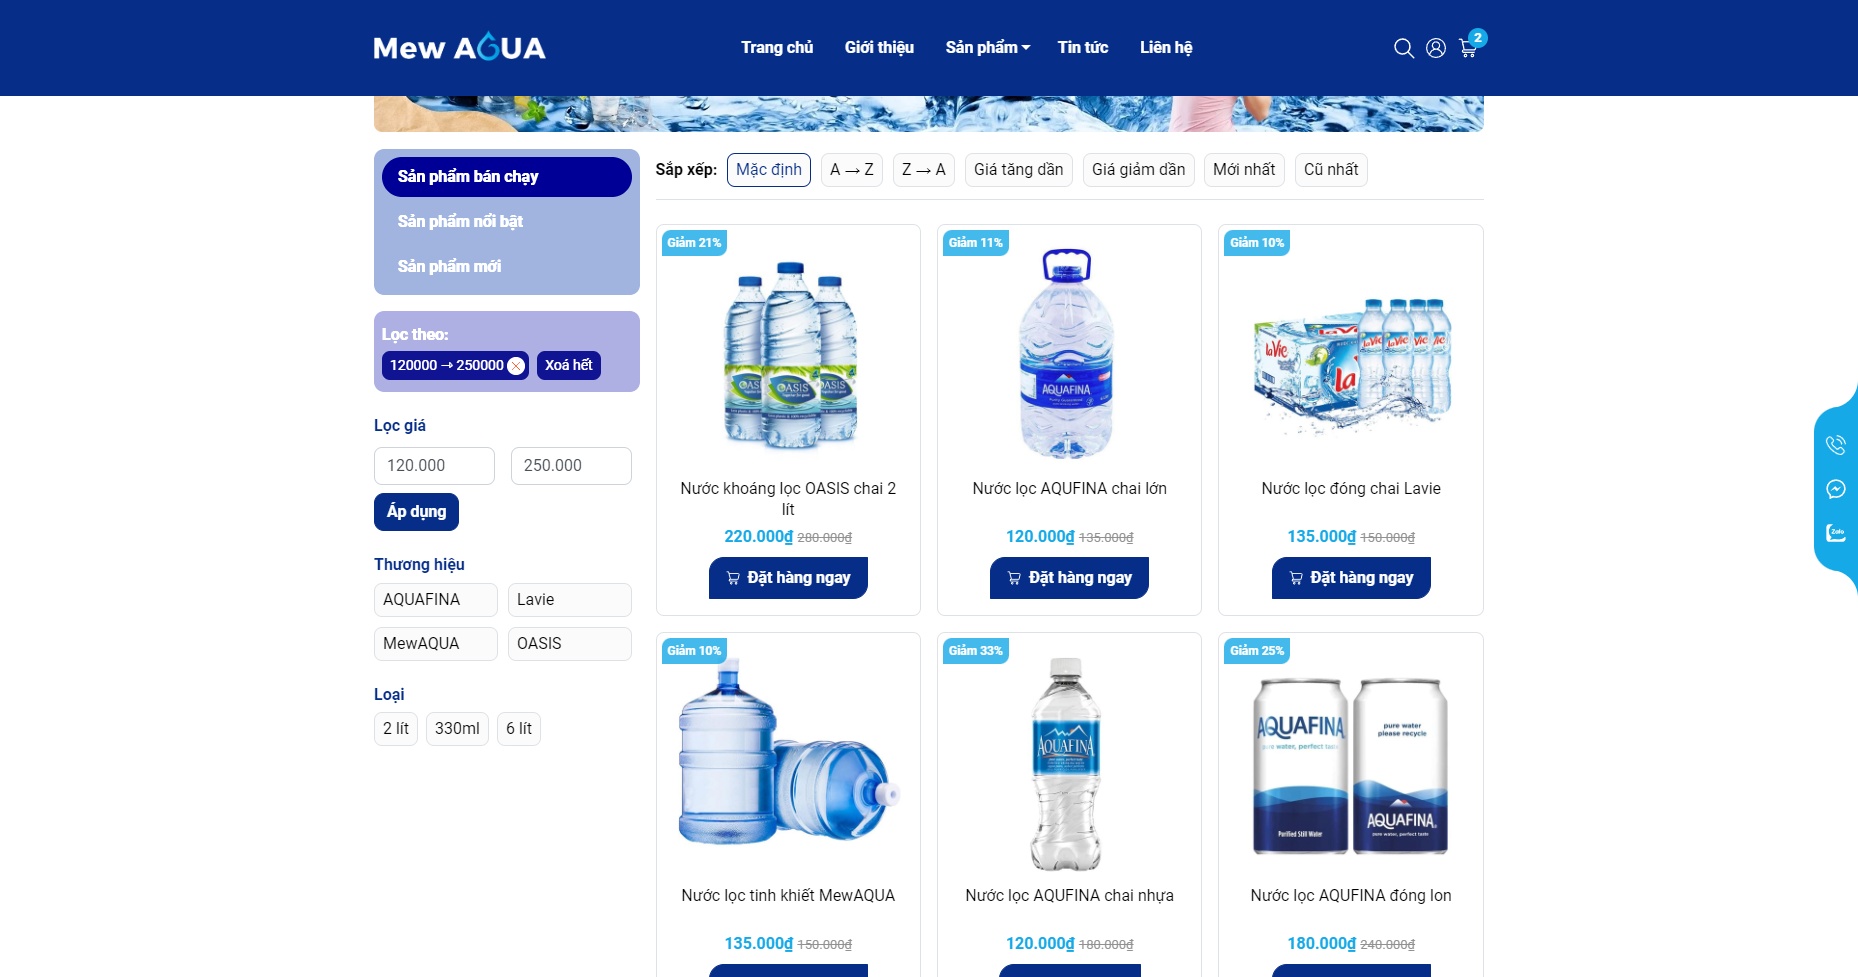Click the phone call floating icon
The width and height of the screenshot is (1858, 977).
coord(1836,445)
